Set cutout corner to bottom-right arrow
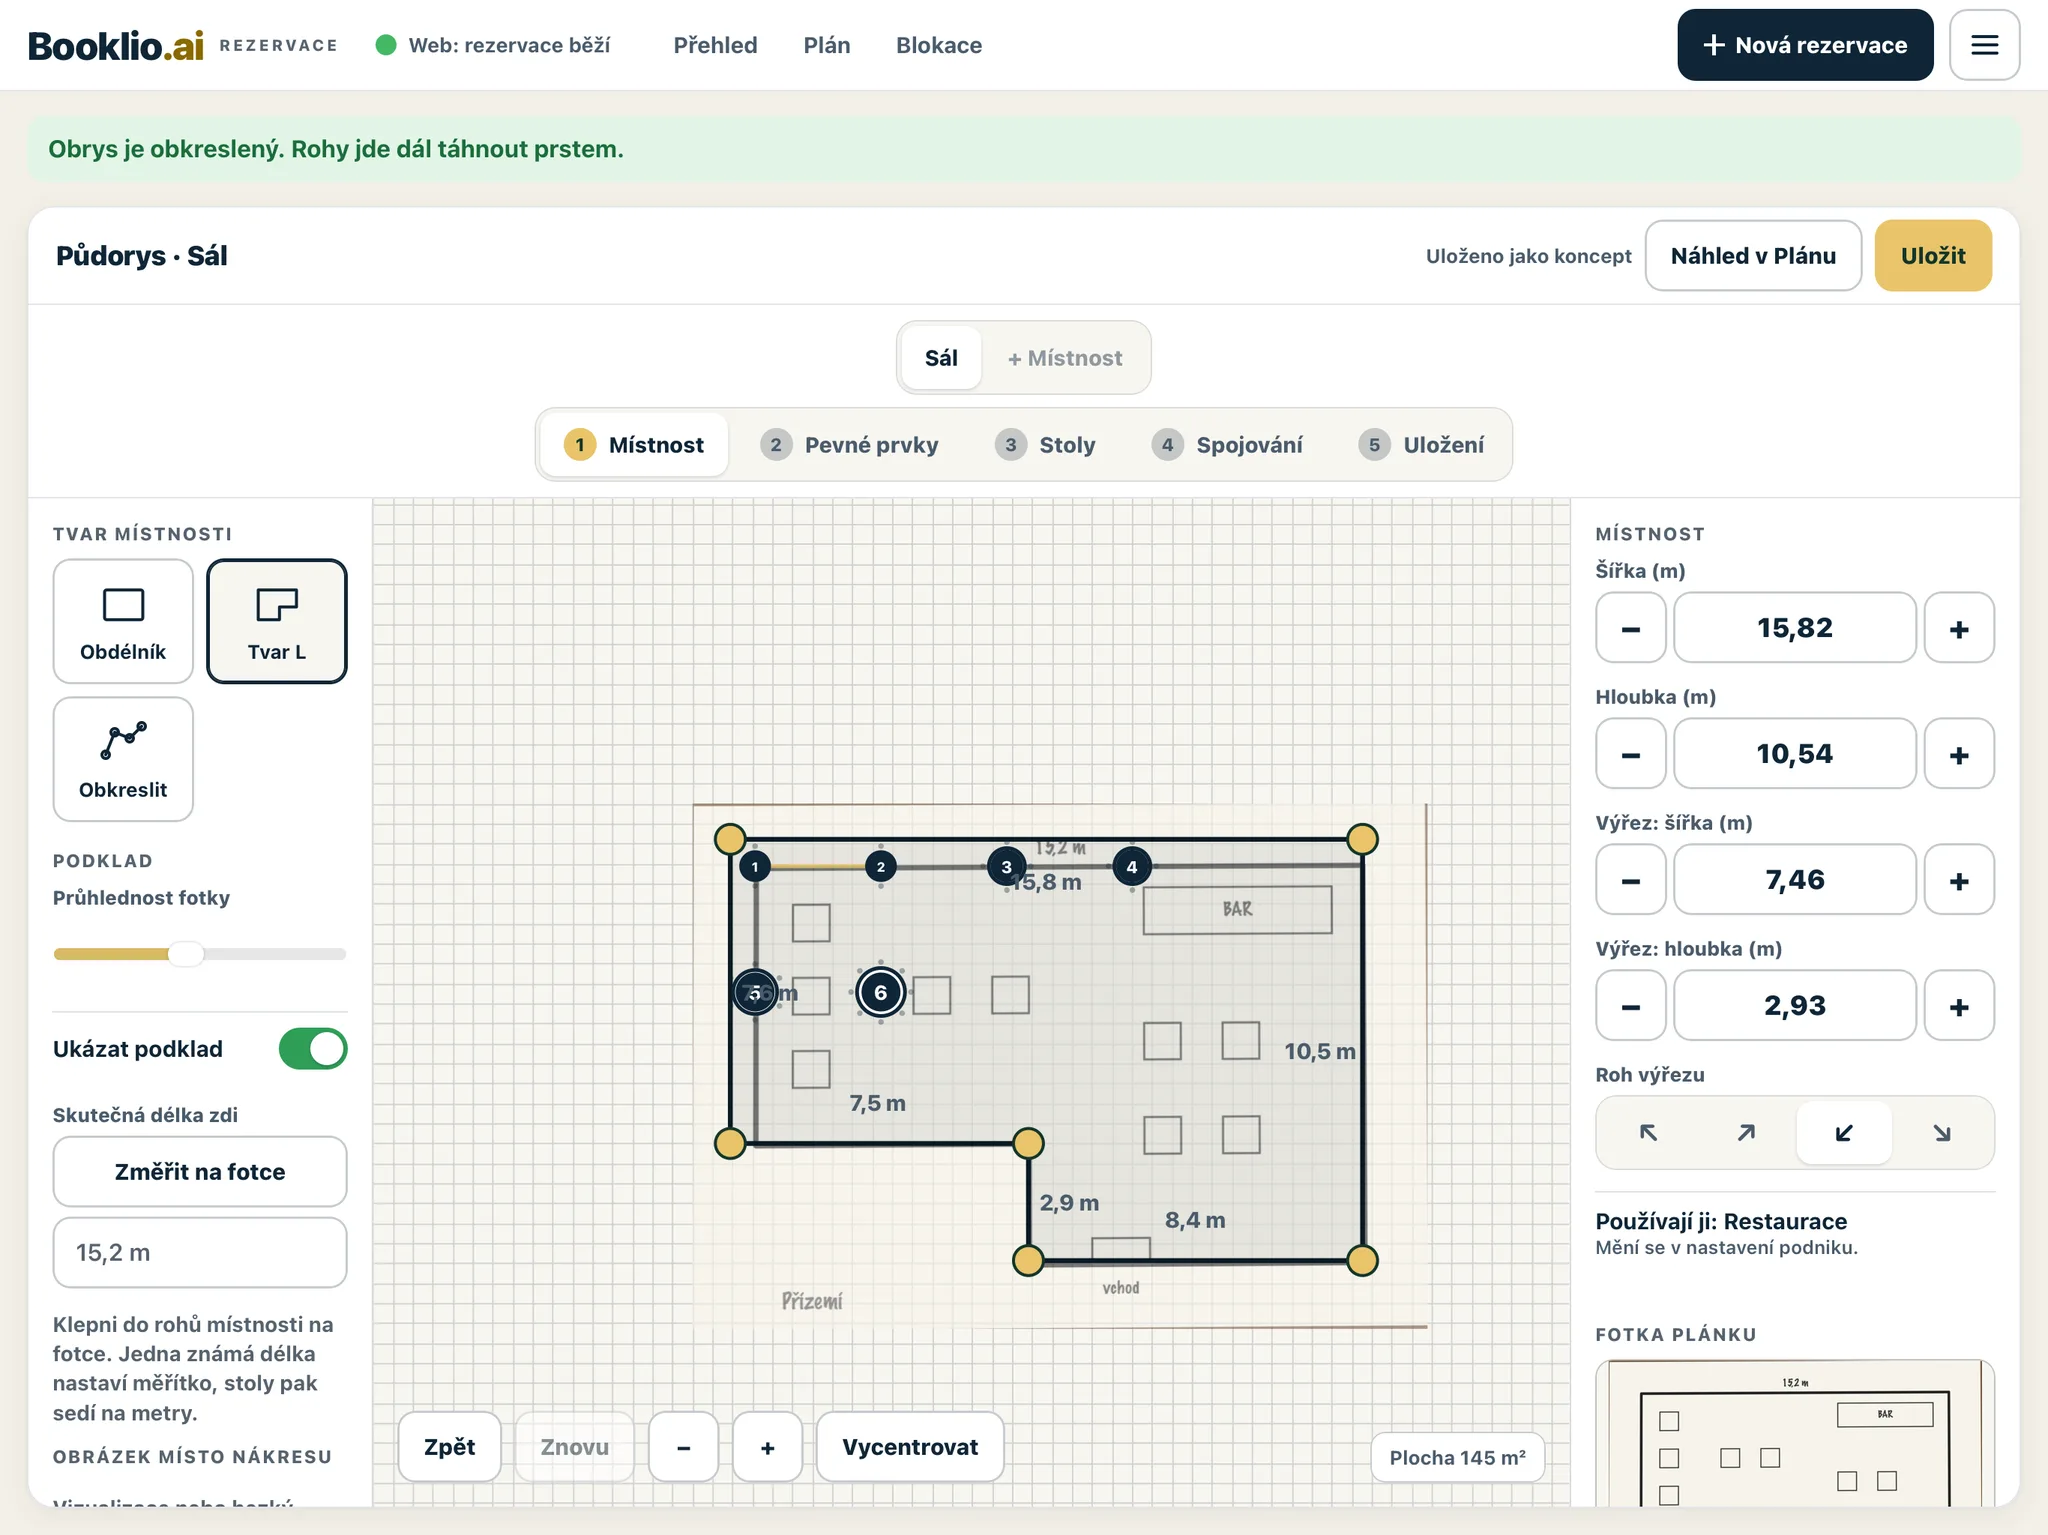Image resolution: width=2048 pixels, height=1535 pixels. [1942, 1132]
